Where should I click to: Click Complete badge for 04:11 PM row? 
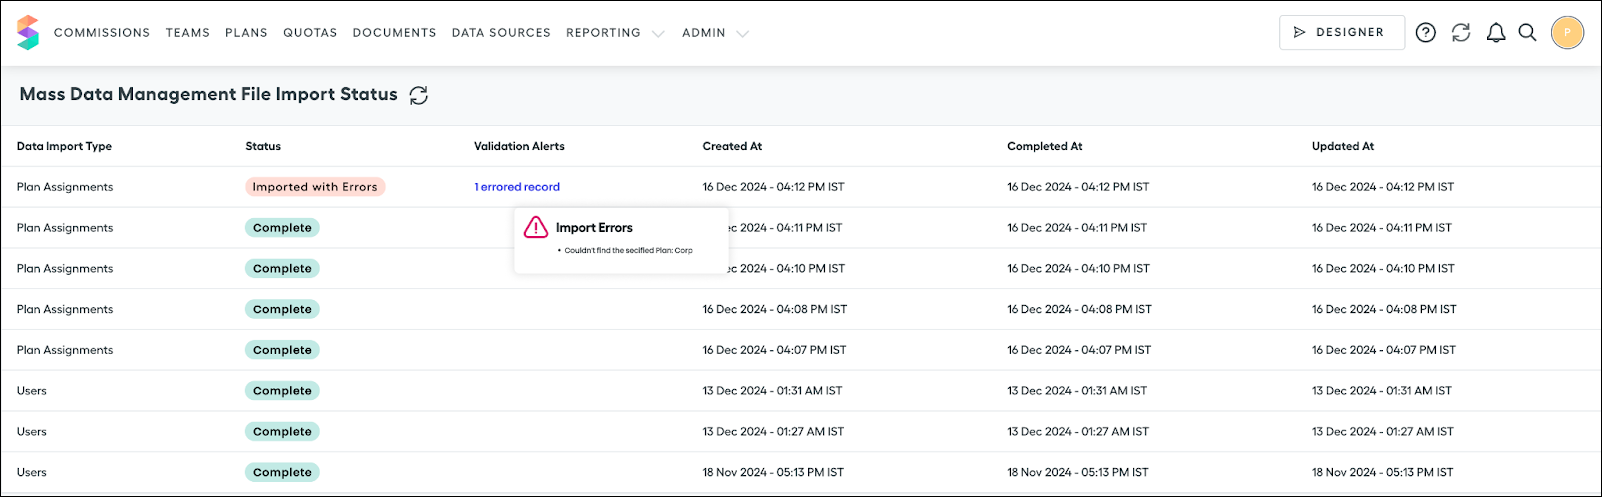(282, 228)
